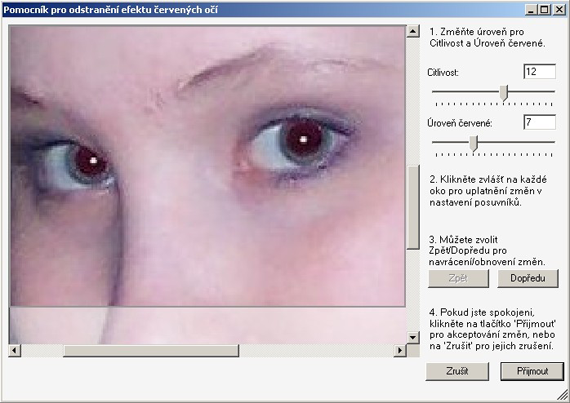Click the red pupil of the right eye
This screenshot has height=403, width=570.
tap(304, 138)
